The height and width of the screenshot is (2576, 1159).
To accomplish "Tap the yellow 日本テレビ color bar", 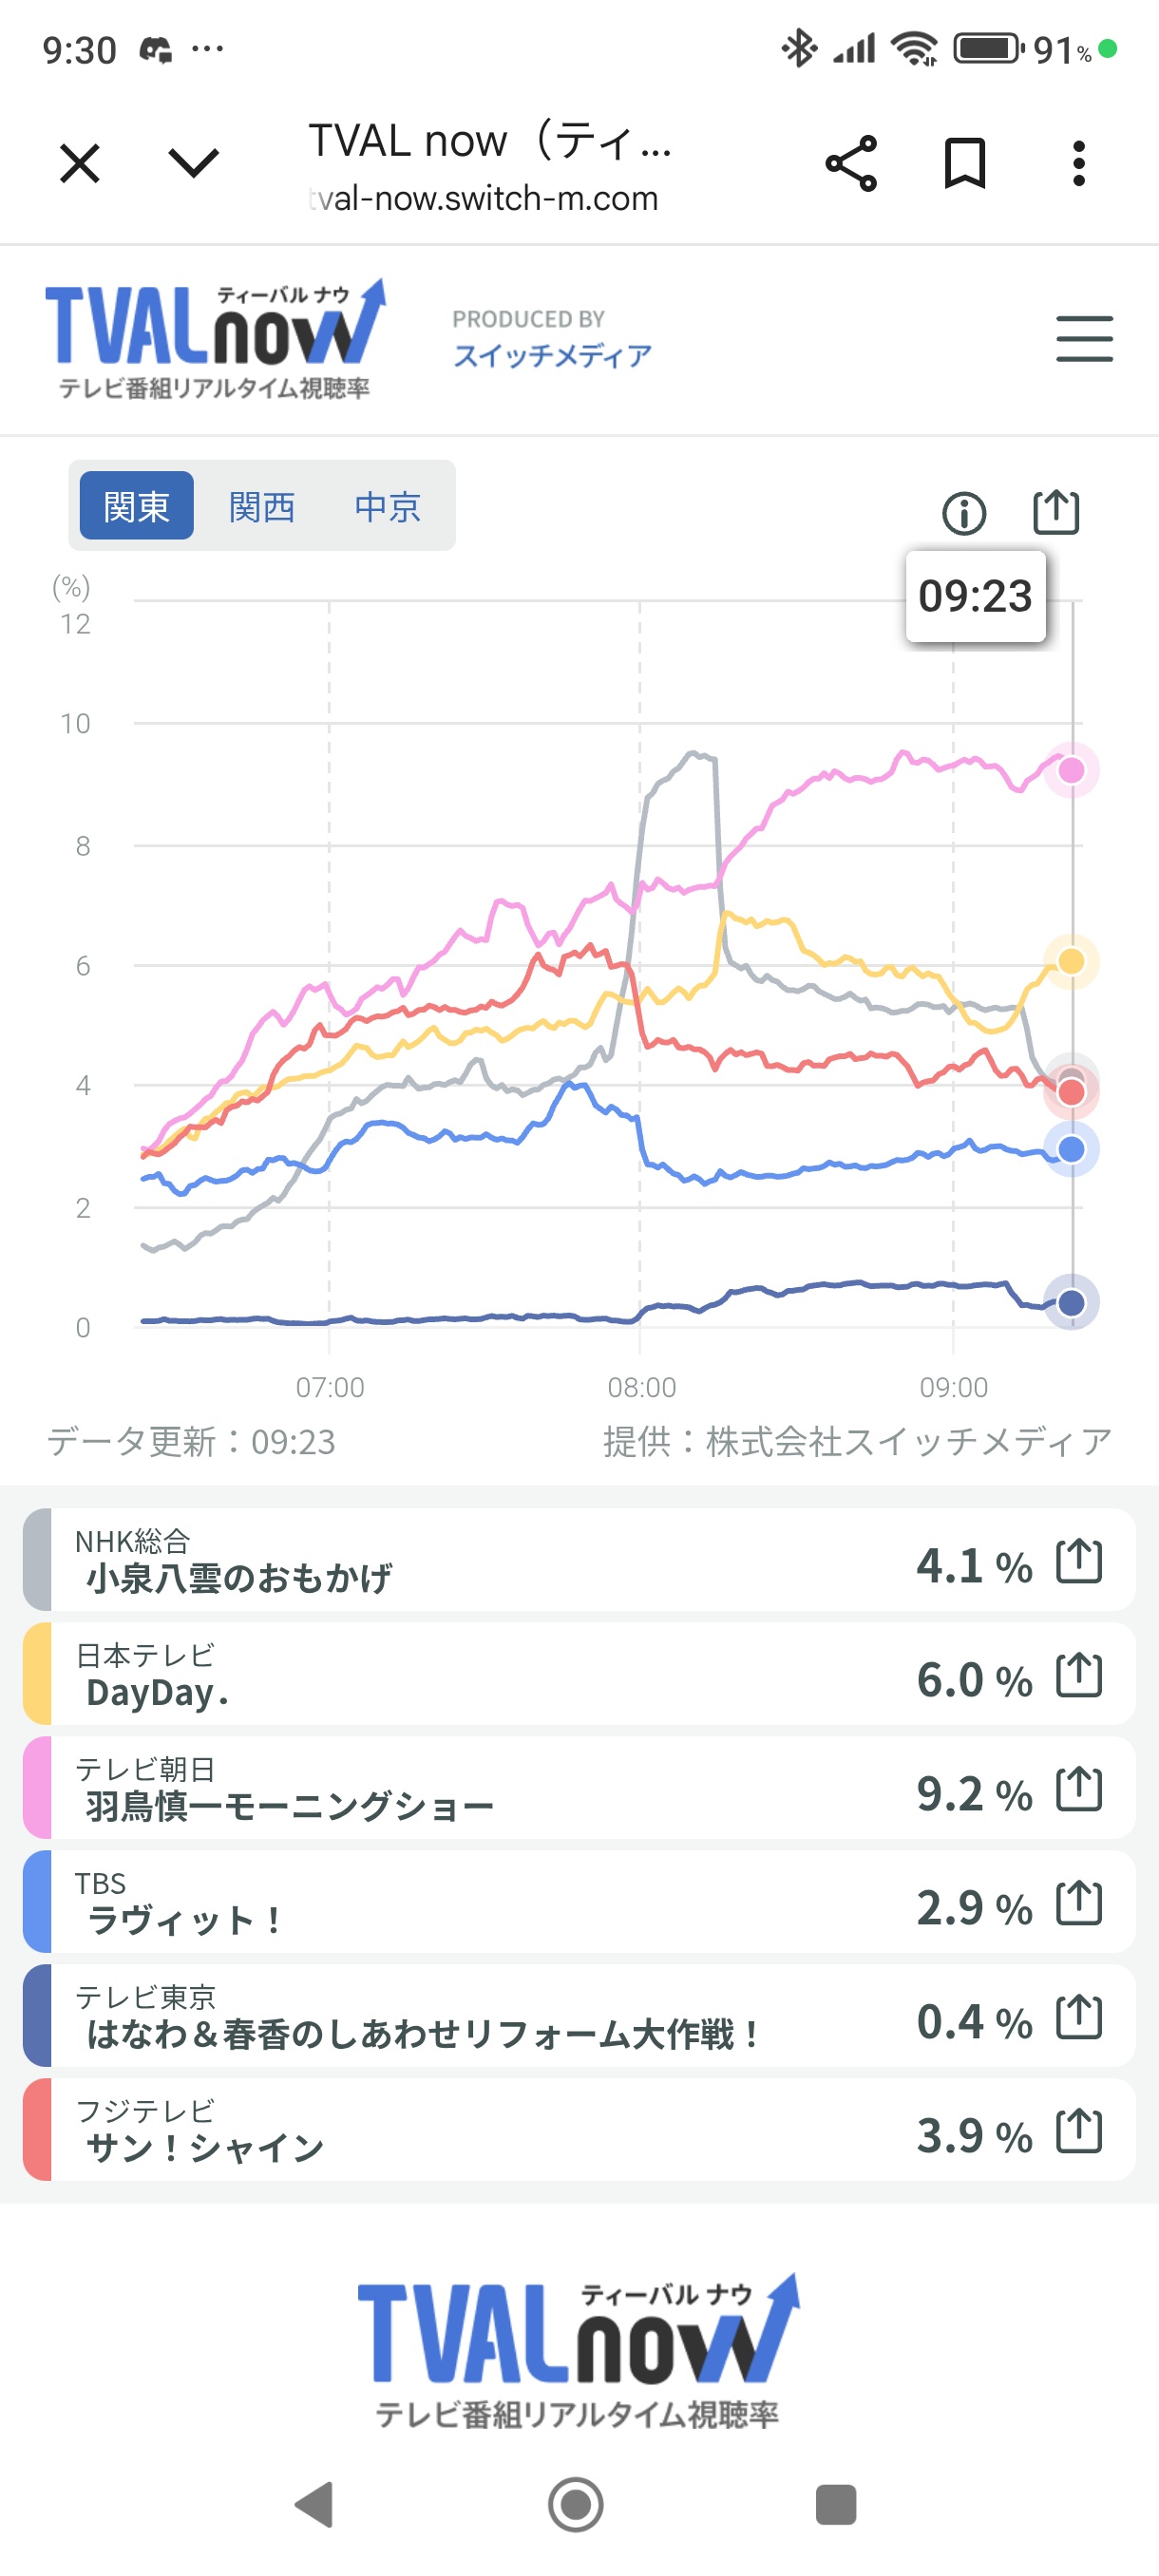I will (x=37, y=1674).
